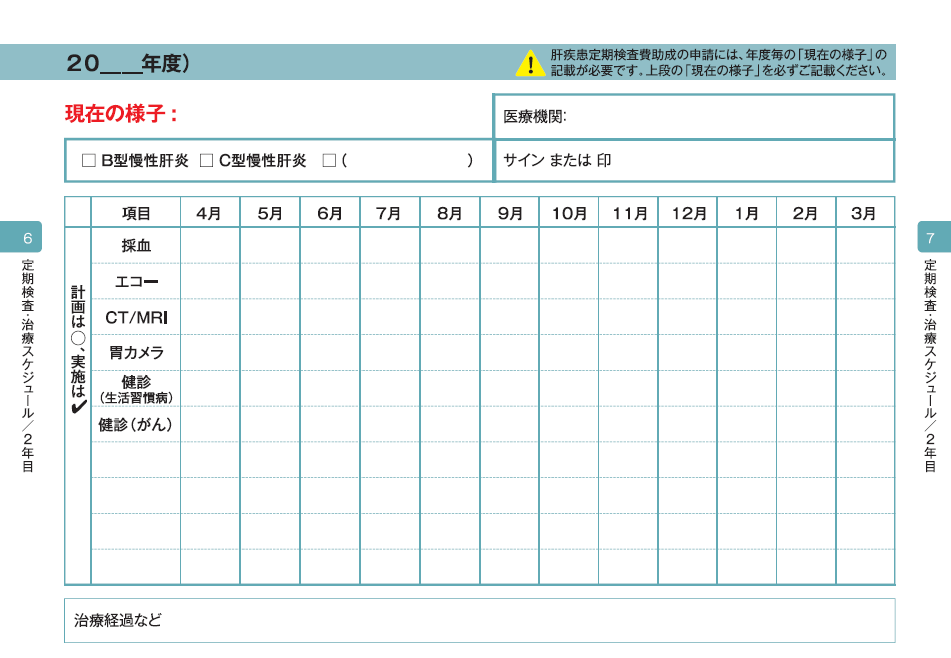Click the サイン または 印 field
951x658 pixels.
click(694, 161)
